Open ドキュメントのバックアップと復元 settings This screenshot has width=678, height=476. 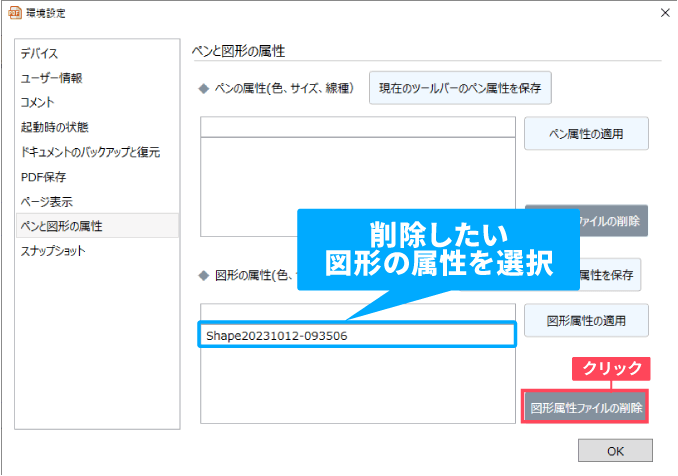click(90, 152)
